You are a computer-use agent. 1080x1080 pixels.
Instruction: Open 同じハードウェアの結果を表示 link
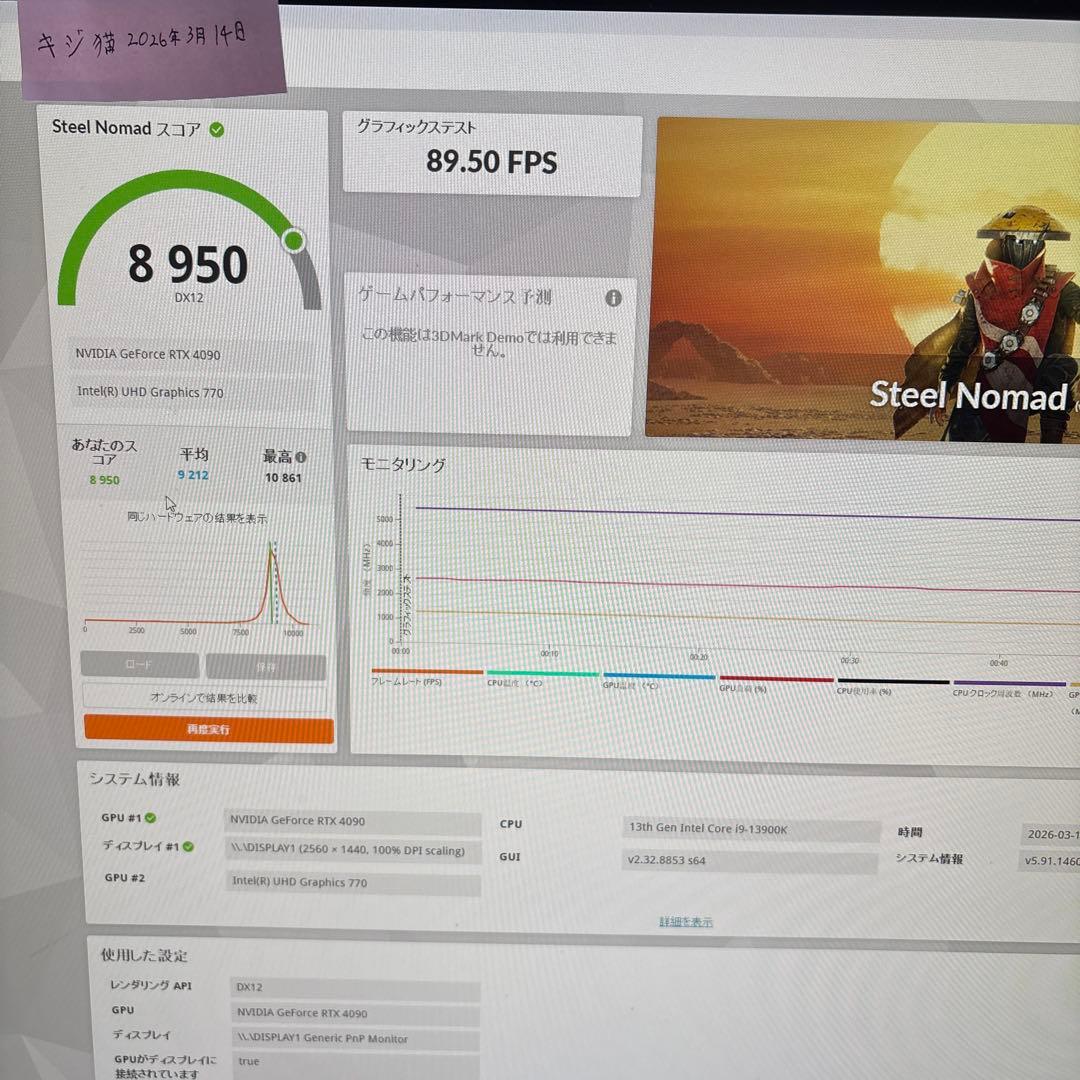(x=197, y=517)
